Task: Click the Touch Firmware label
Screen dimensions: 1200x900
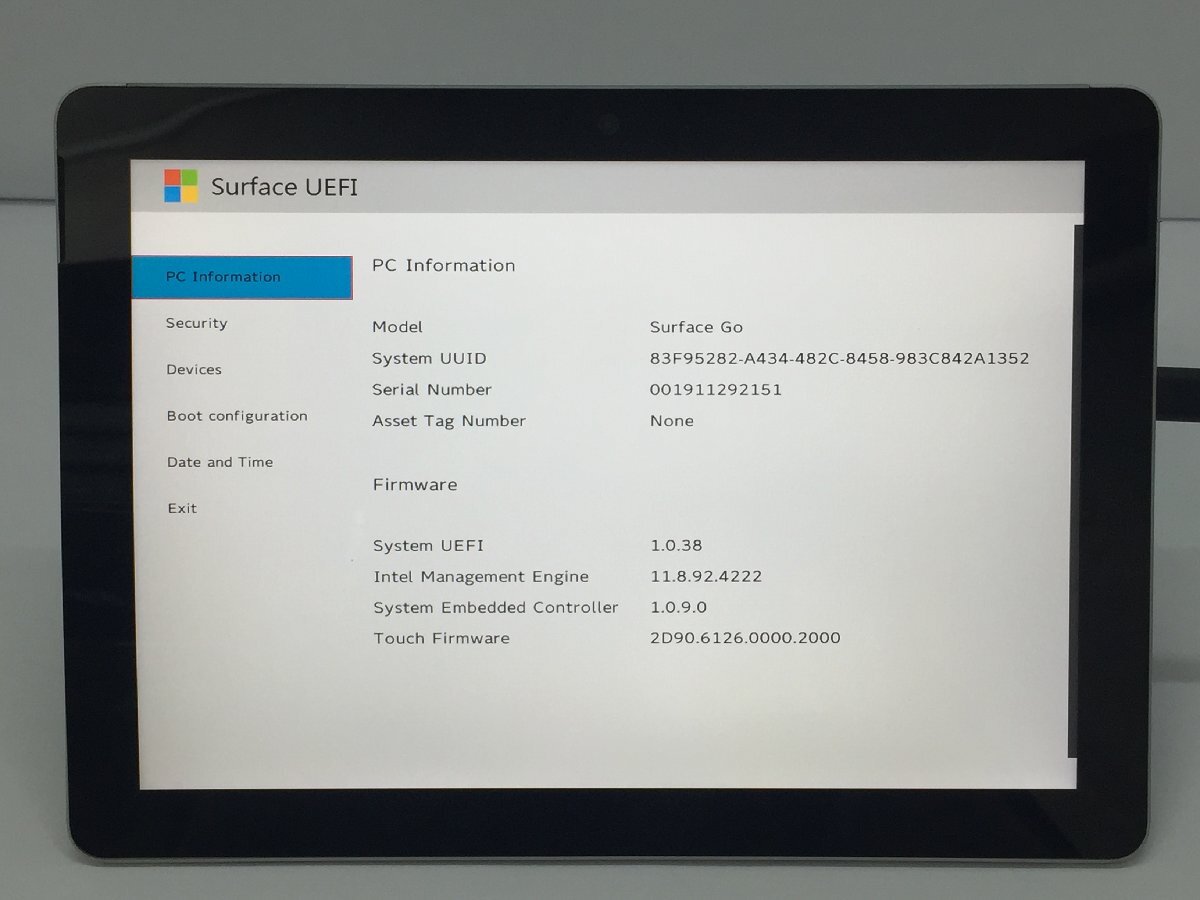Action: point(441,638)
